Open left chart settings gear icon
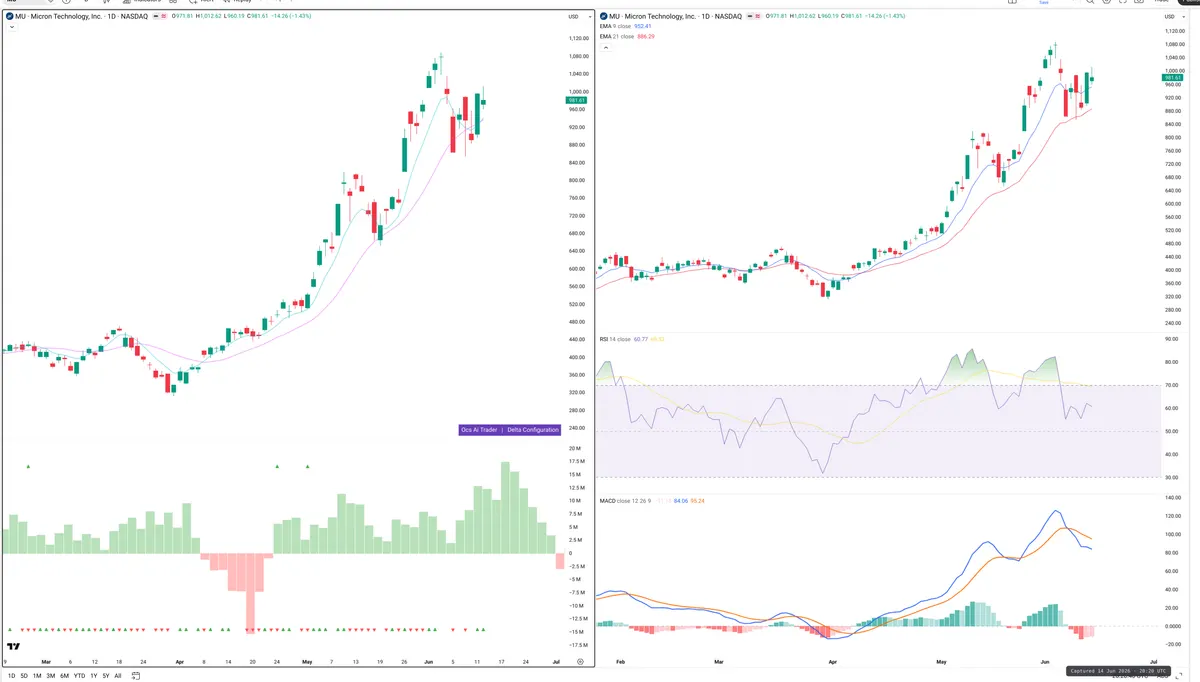Viewport: 1200px width, 682px height. [580, 661]
